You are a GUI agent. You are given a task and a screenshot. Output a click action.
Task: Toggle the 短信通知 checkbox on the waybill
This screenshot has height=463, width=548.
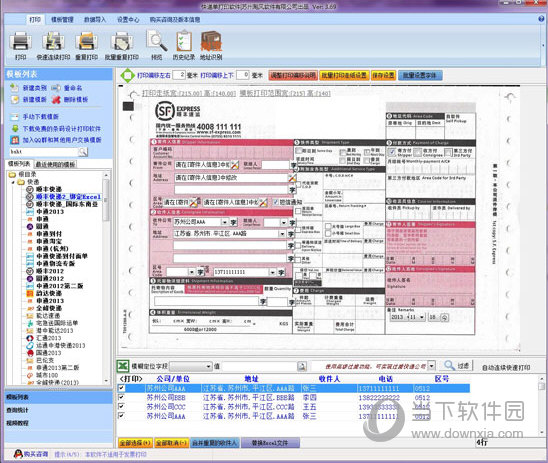pyautogui.click(x=275, y=202)
